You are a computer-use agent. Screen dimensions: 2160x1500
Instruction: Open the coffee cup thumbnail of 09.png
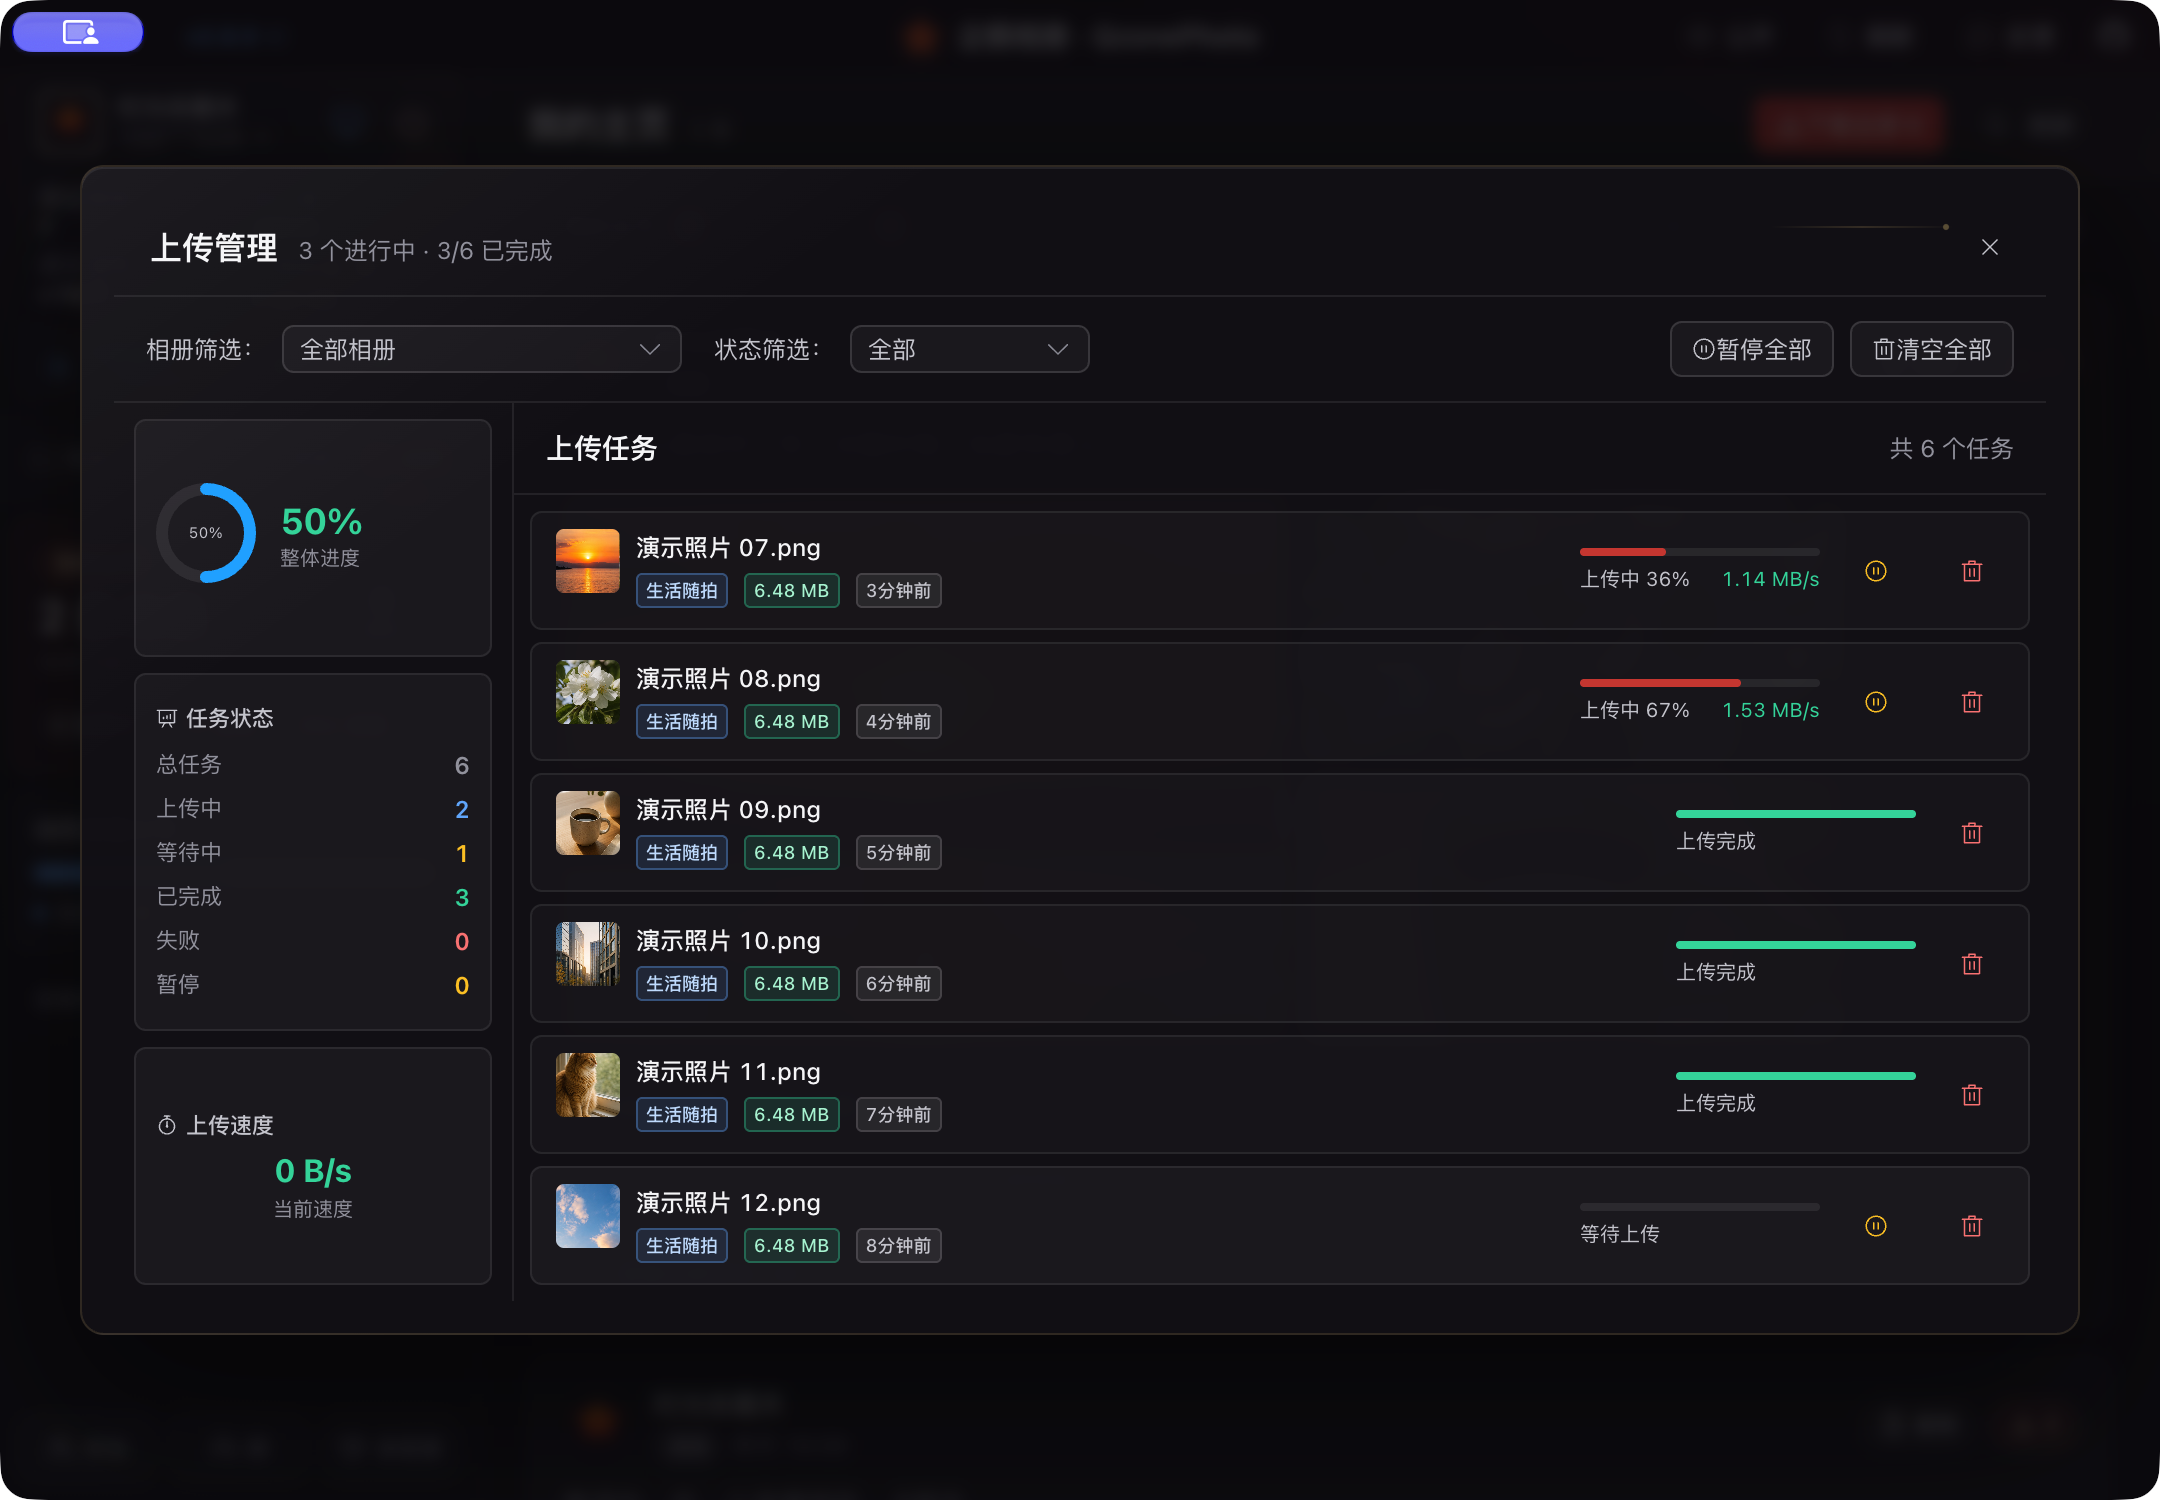coord(588,823)
